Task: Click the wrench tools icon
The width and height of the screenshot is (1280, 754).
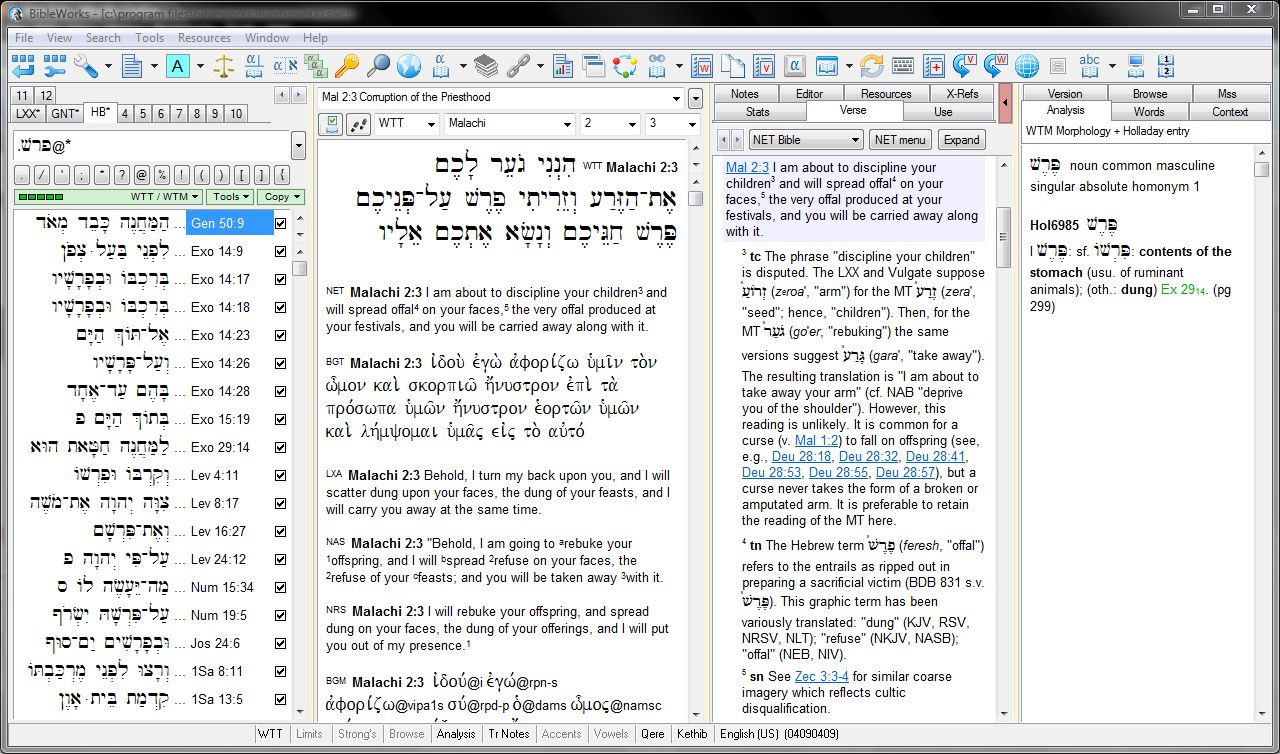Action: tap(85, 67)
